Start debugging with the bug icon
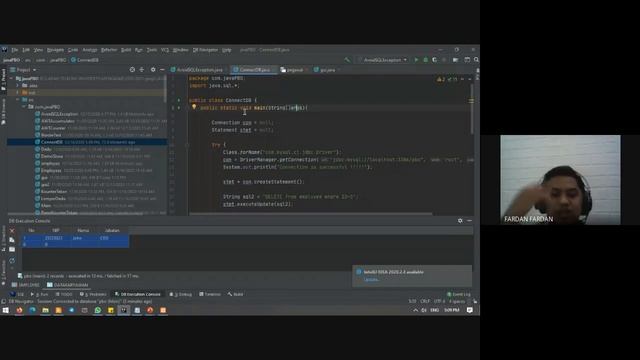 click(425, 60)
